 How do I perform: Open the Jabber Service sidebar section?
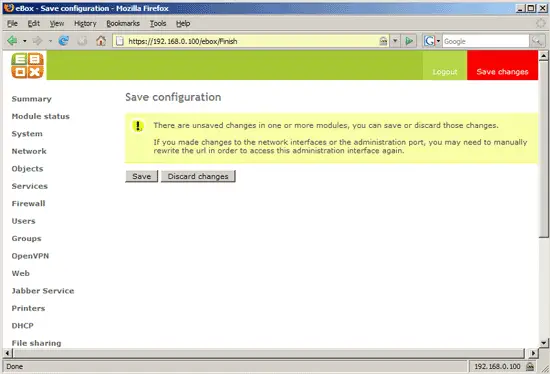[43, 291]
